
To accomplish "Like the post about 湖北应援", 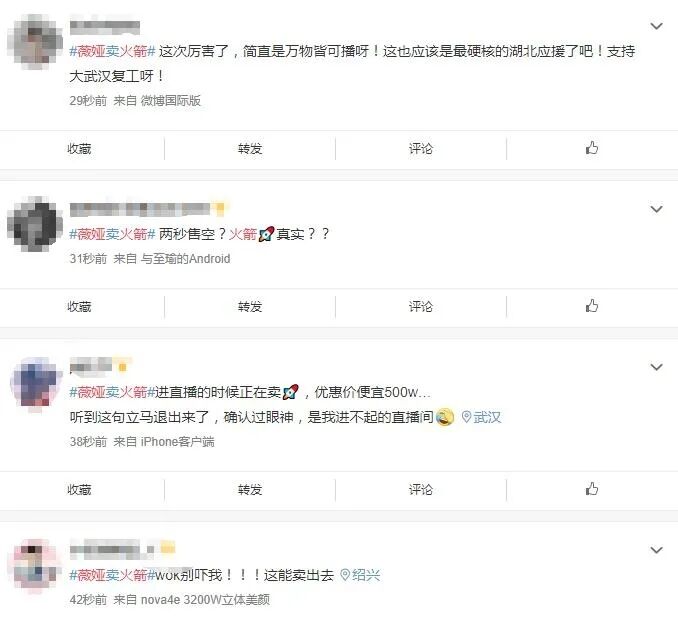I will [592, 148].
